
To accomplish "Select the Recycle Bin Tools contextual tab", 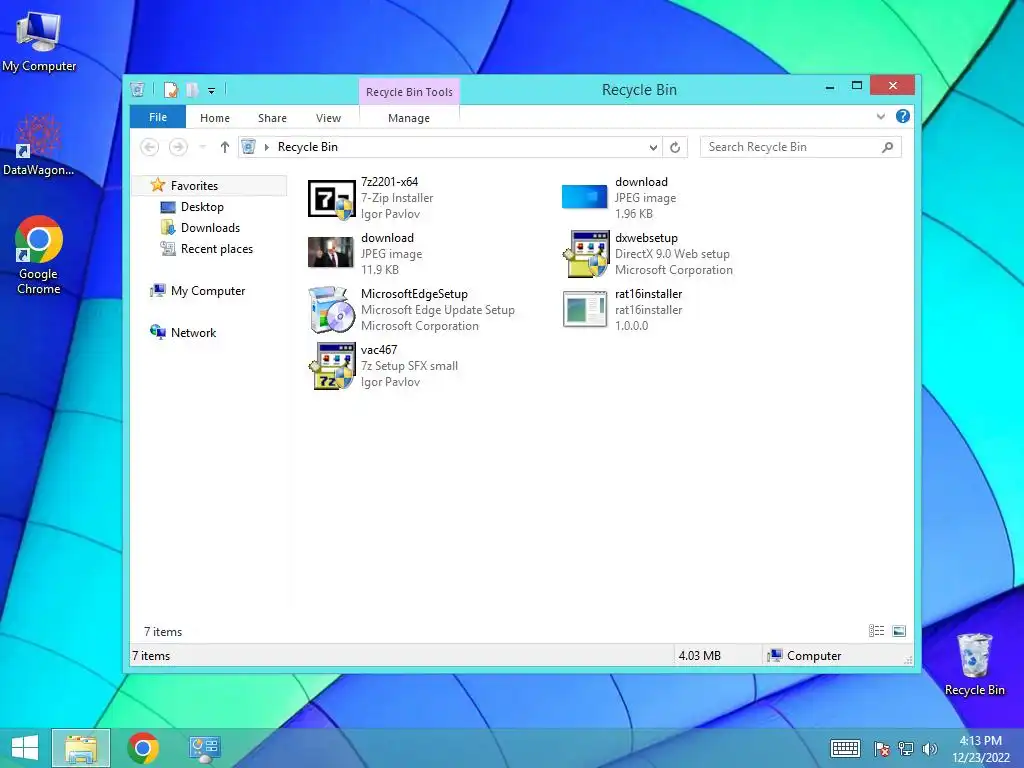I will (409, 92).
